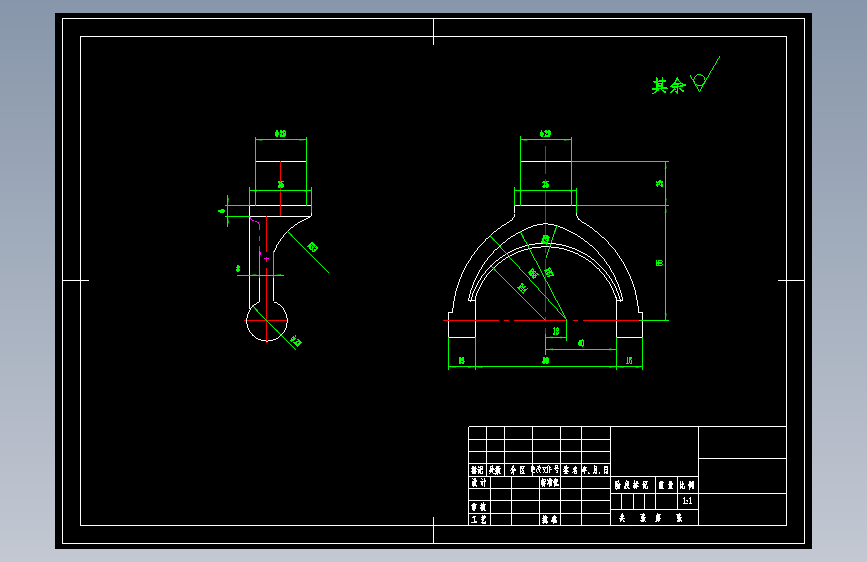
Task: Select the circle at bottom of left view
Action: [267, 321]
